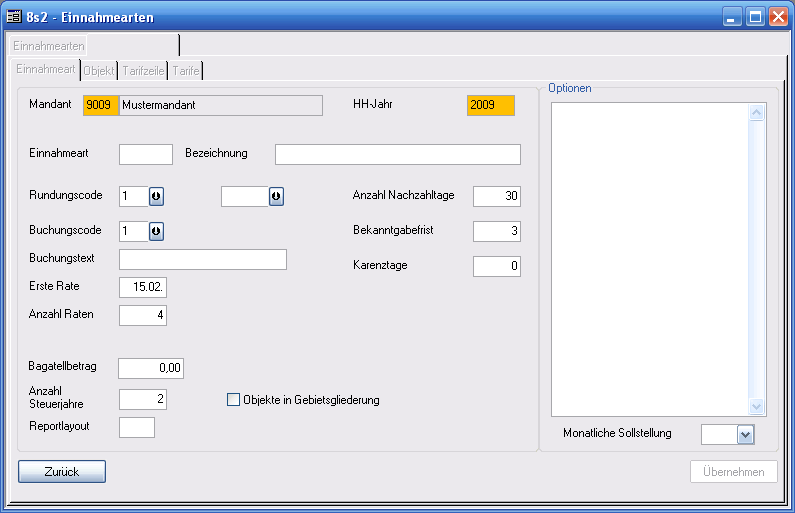The height and width of the screenshot is (513, 795).
Task: Select the Einnahmeart tab
Action: pos(46,70)
